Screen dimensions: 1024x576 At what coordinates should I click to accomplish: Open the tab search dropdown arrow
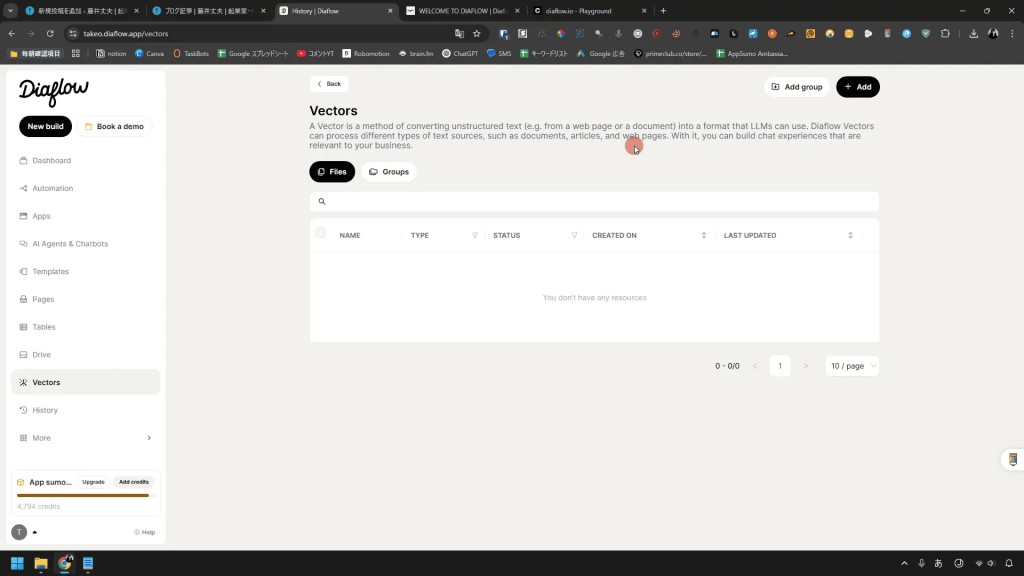10,11
